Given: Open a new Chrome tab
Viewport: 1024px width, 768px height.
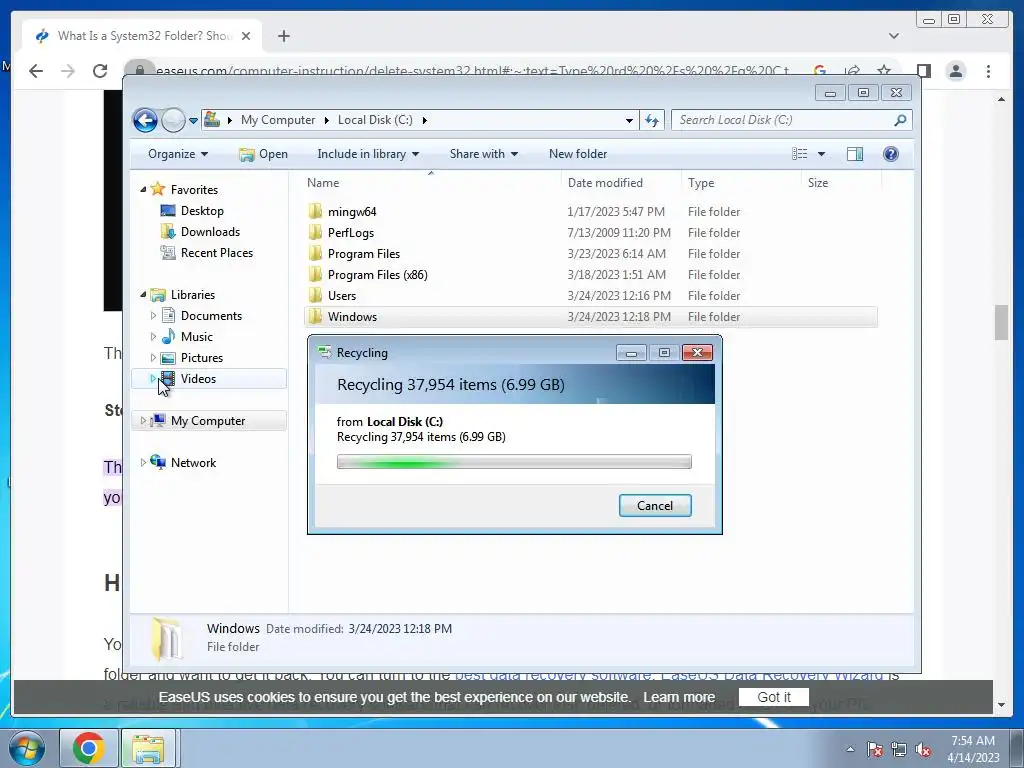Looking at the screenshot, I should coord(283,36).
